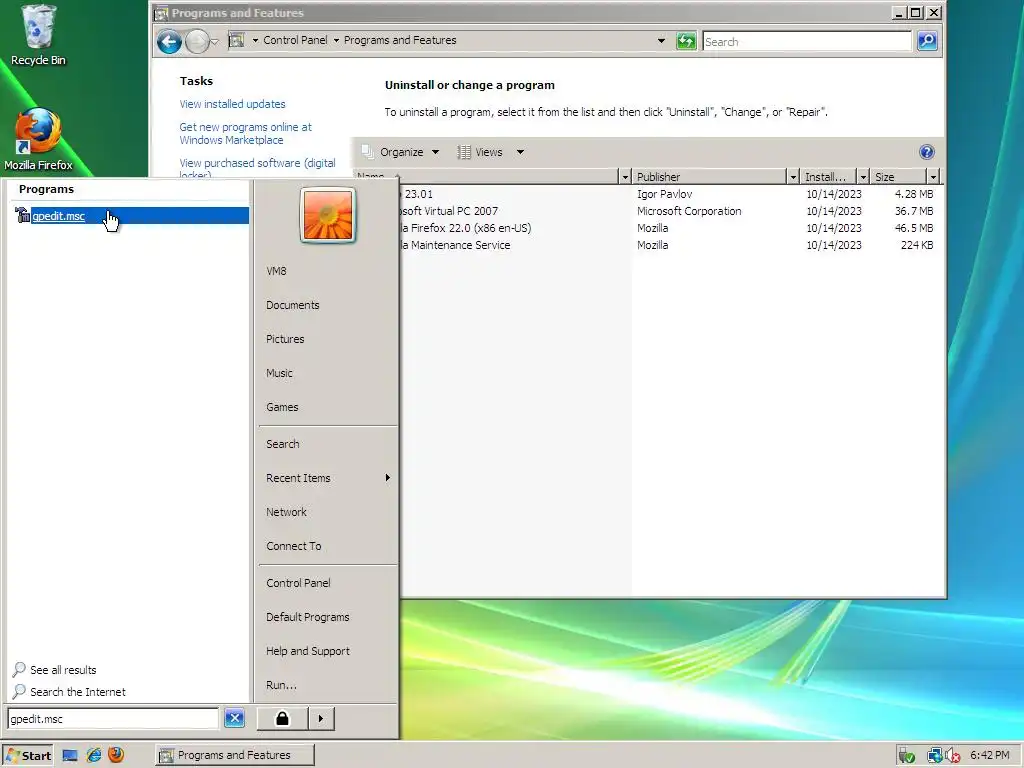The image size is (1024, 768).
Task: Click See all results link
Action: coord(63,670)
